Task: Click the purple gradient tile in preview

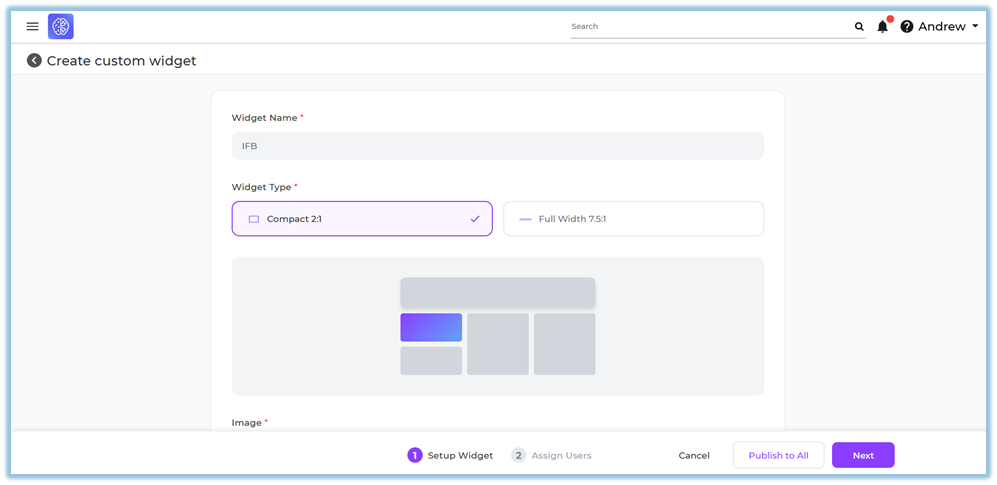Action: click(431, 327)
